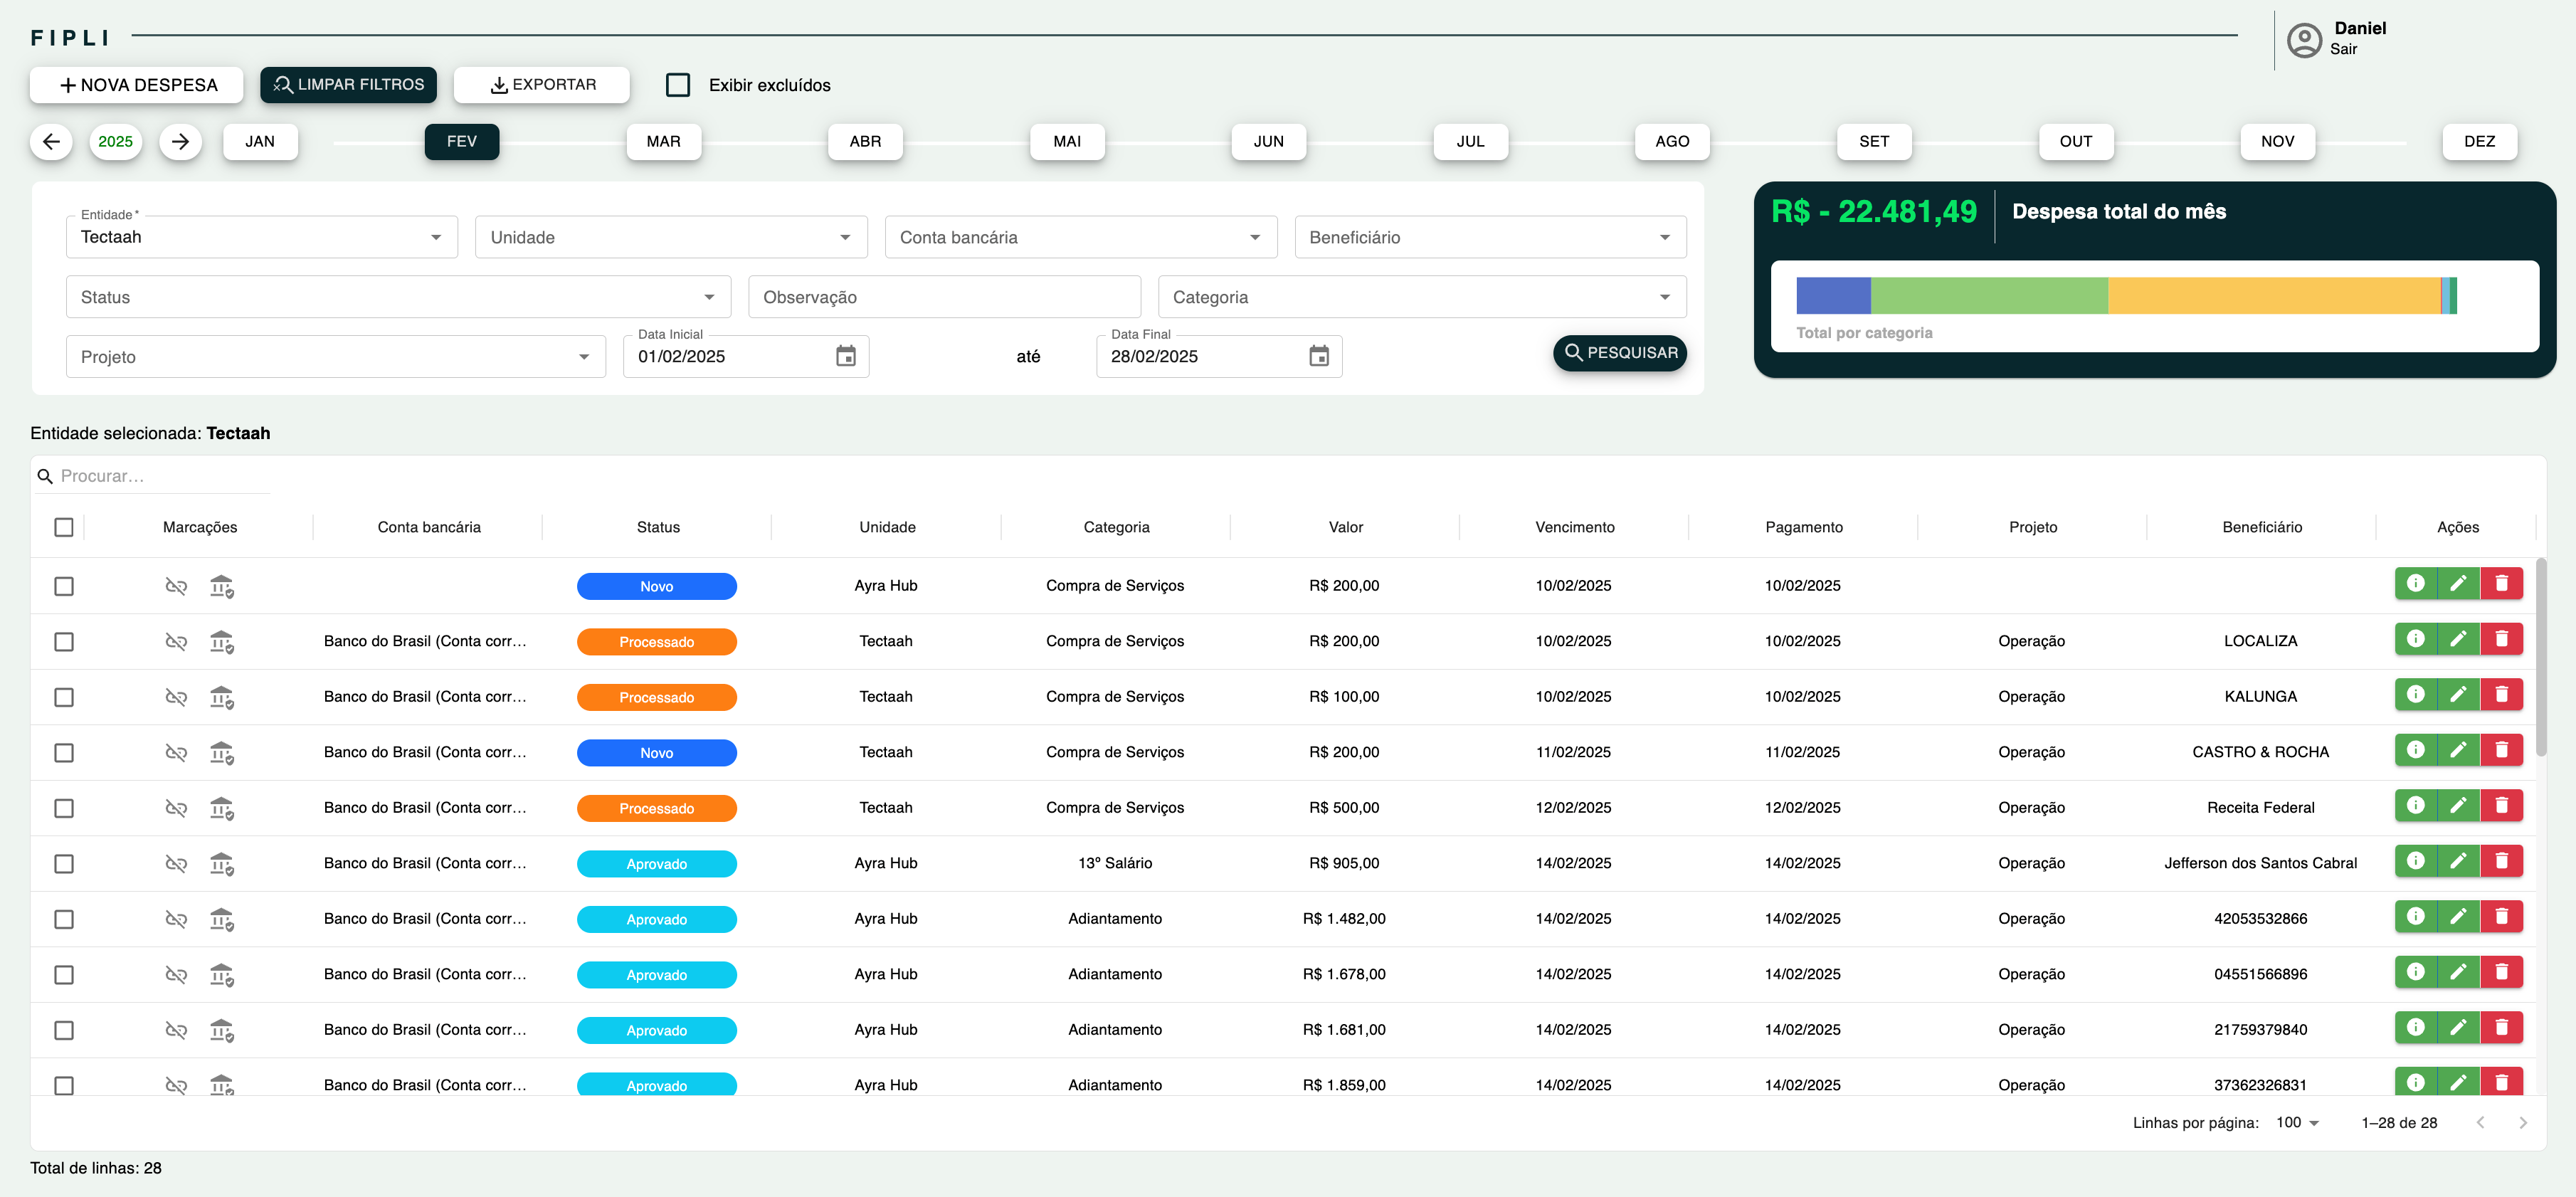Enable the Exibir excluídos checkbox

(x=678, y=85)
